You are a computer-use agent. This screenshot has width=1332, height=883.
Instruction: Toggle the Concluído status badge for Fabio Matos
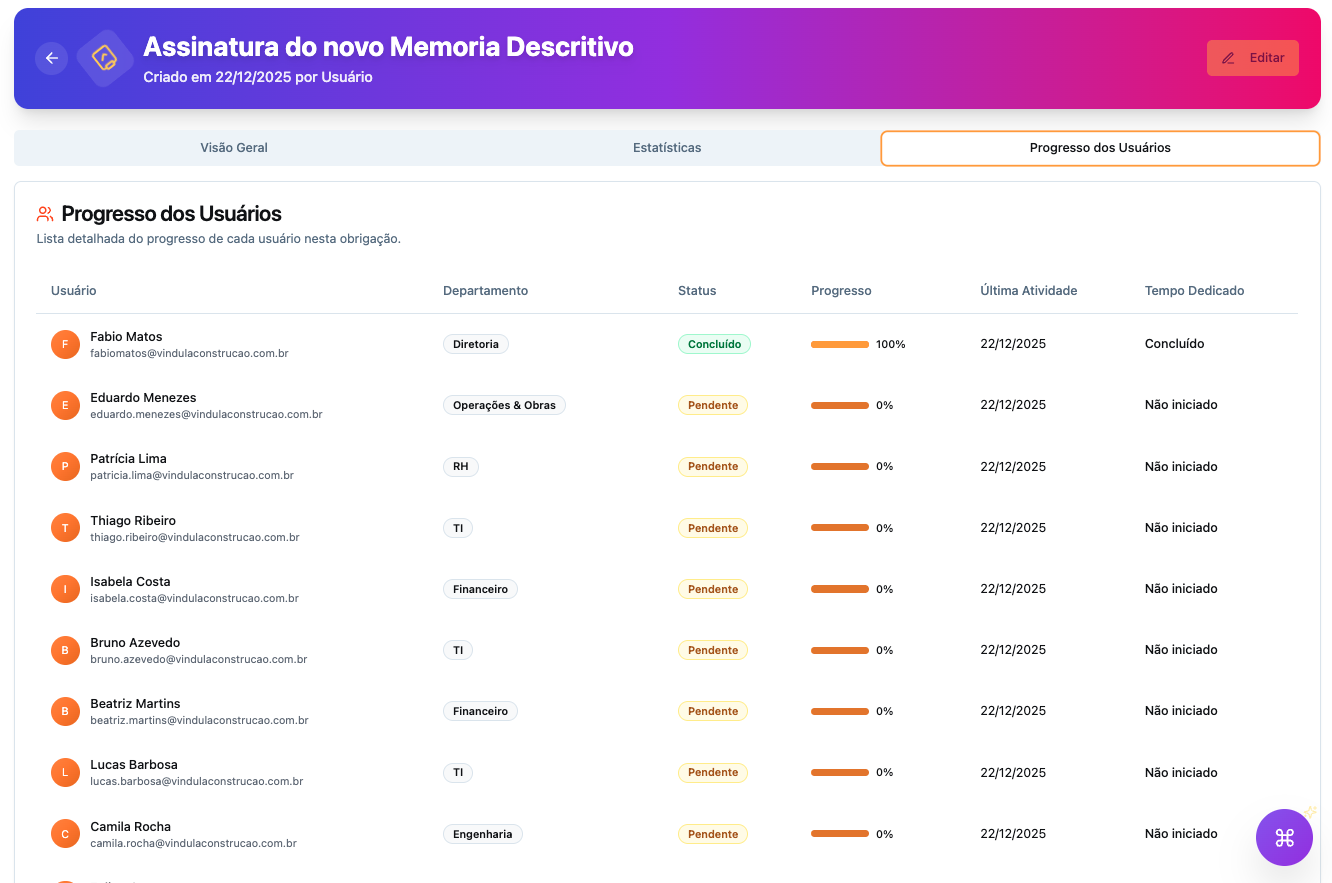714,343
